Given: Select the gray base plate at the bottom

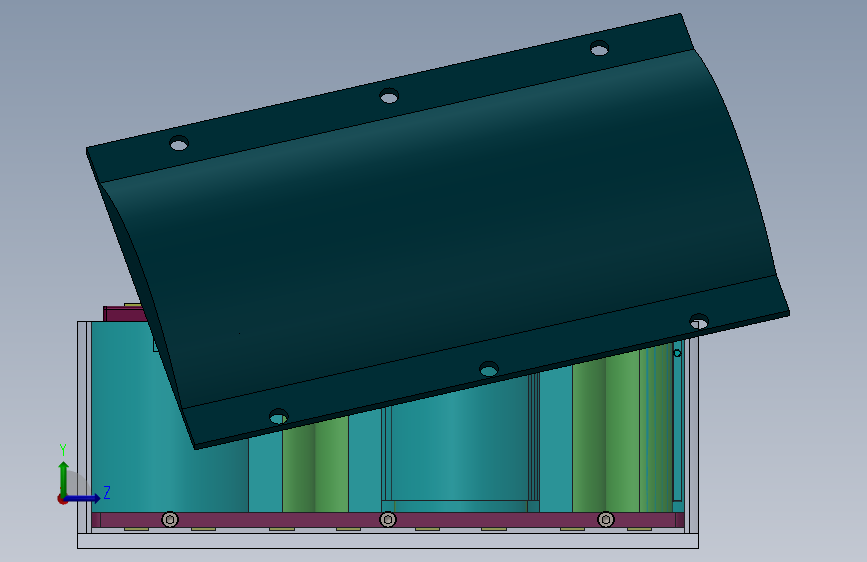Looking at the screenshot, I should [388, 541].
